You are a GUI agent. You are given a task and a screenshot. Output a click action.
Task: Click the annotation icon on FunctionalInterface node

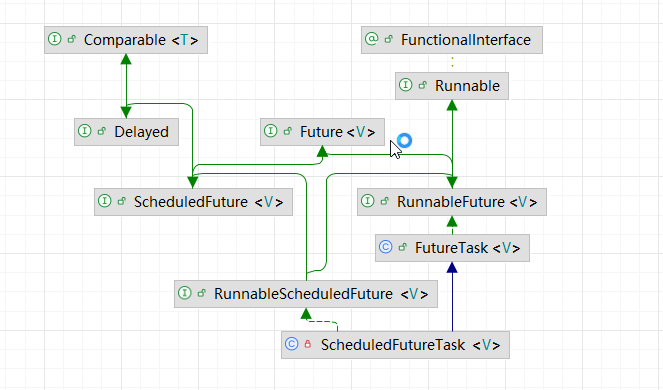pos(371,39)
